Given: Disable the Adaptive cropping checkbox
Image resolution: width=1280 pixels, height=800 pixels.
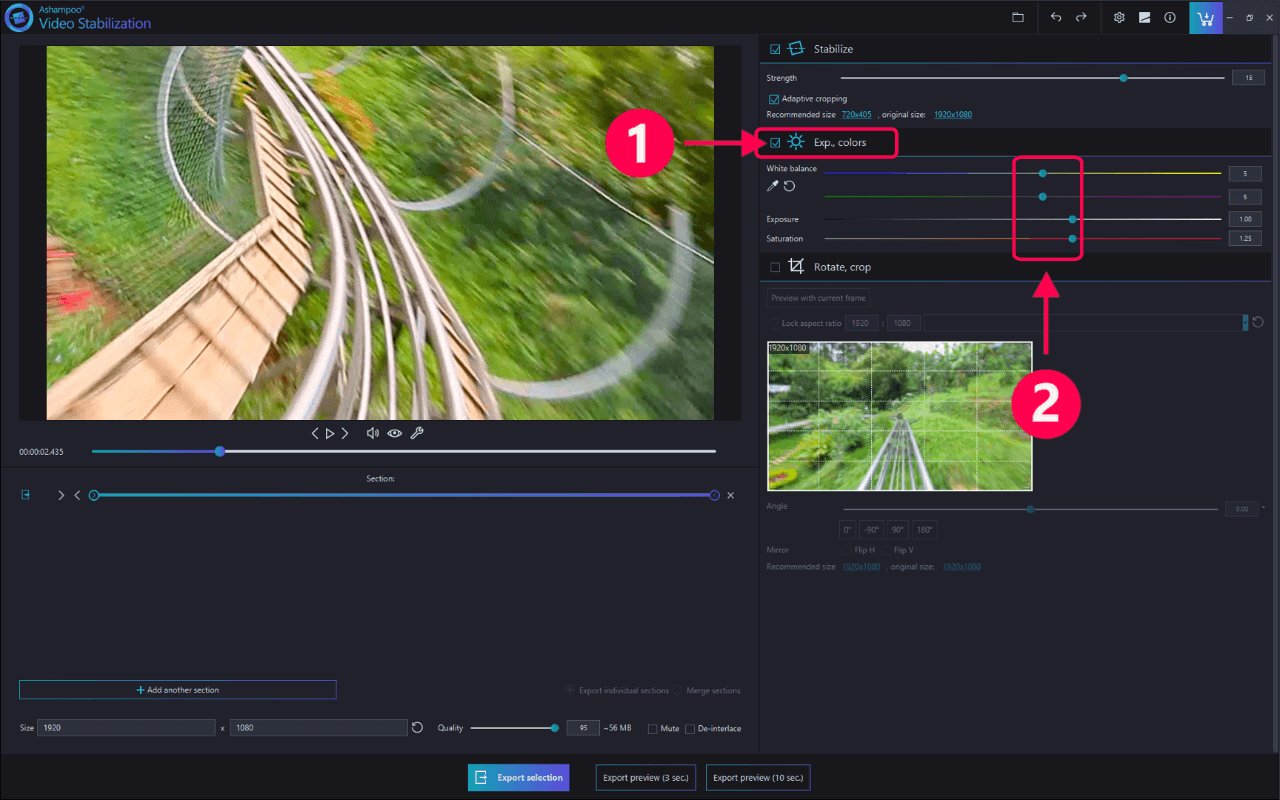Looking at the screenshot, I should 775,98.
